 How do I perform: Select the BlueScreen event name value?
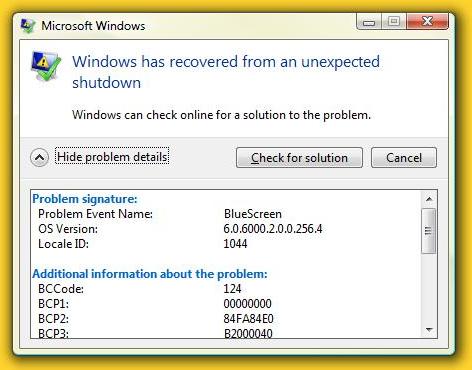click(253, 214)
